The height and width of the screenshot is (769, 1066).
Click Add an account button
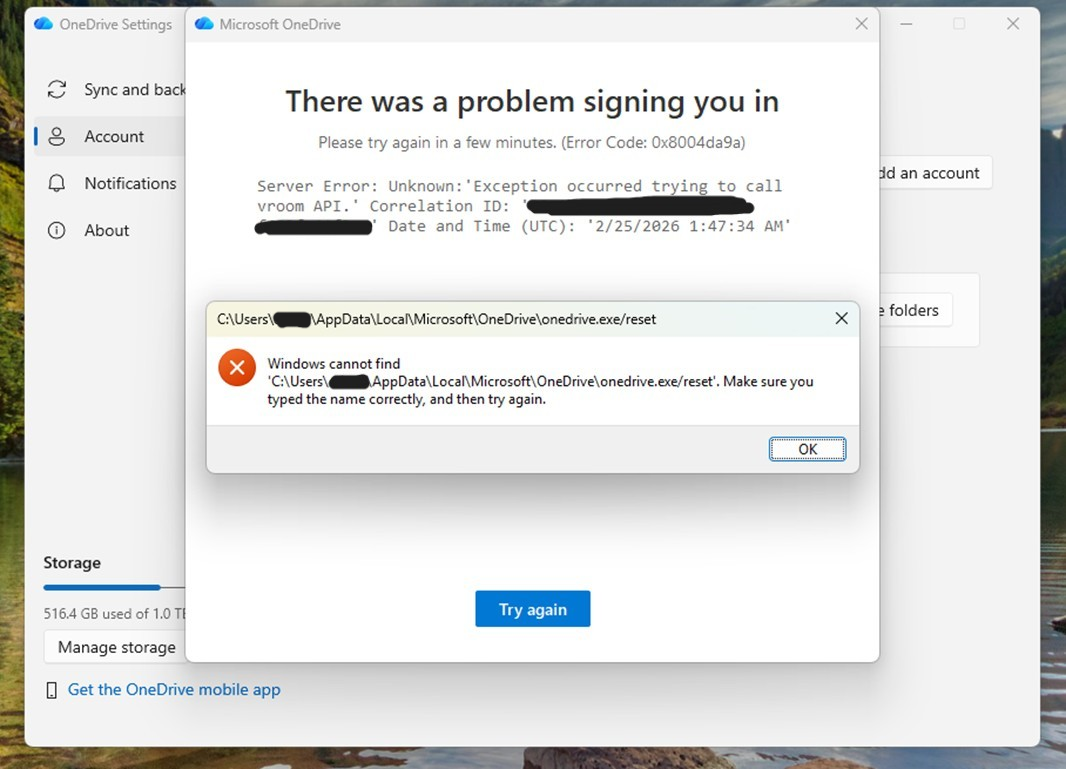935,173
